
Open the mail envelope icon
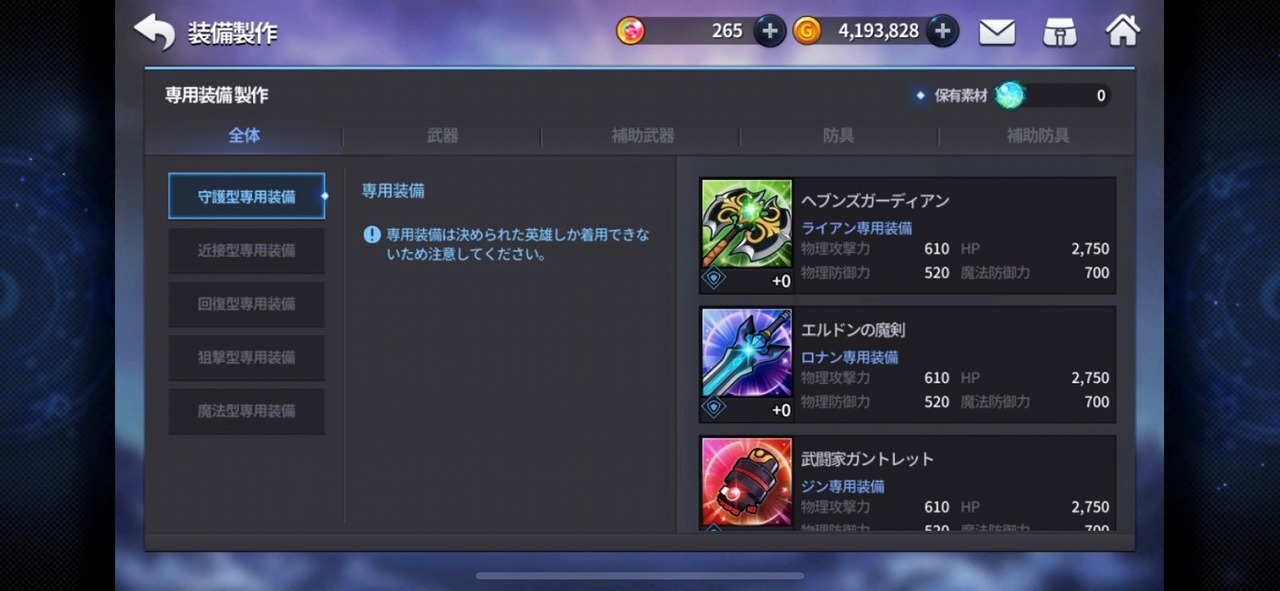click(997, 32)
